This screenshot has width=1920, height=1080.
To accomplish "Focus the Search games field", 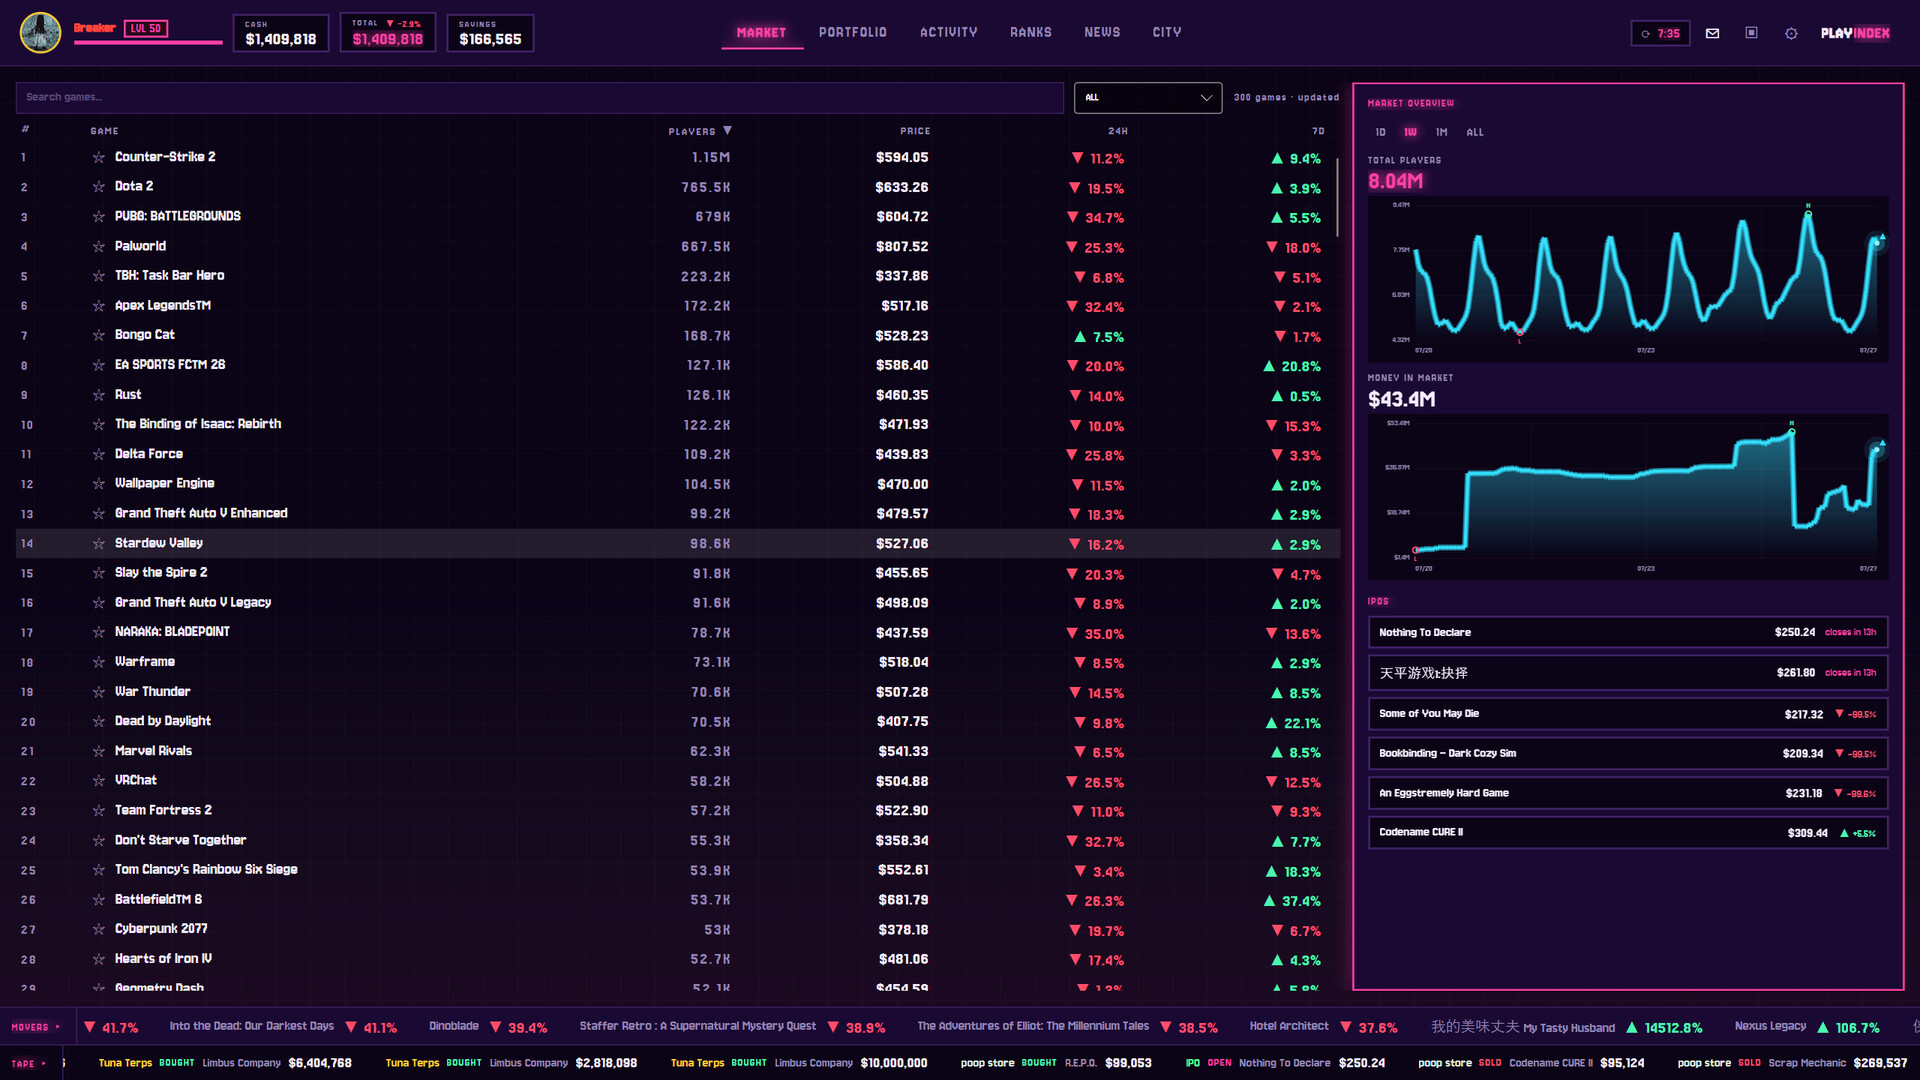I will 540,98.
